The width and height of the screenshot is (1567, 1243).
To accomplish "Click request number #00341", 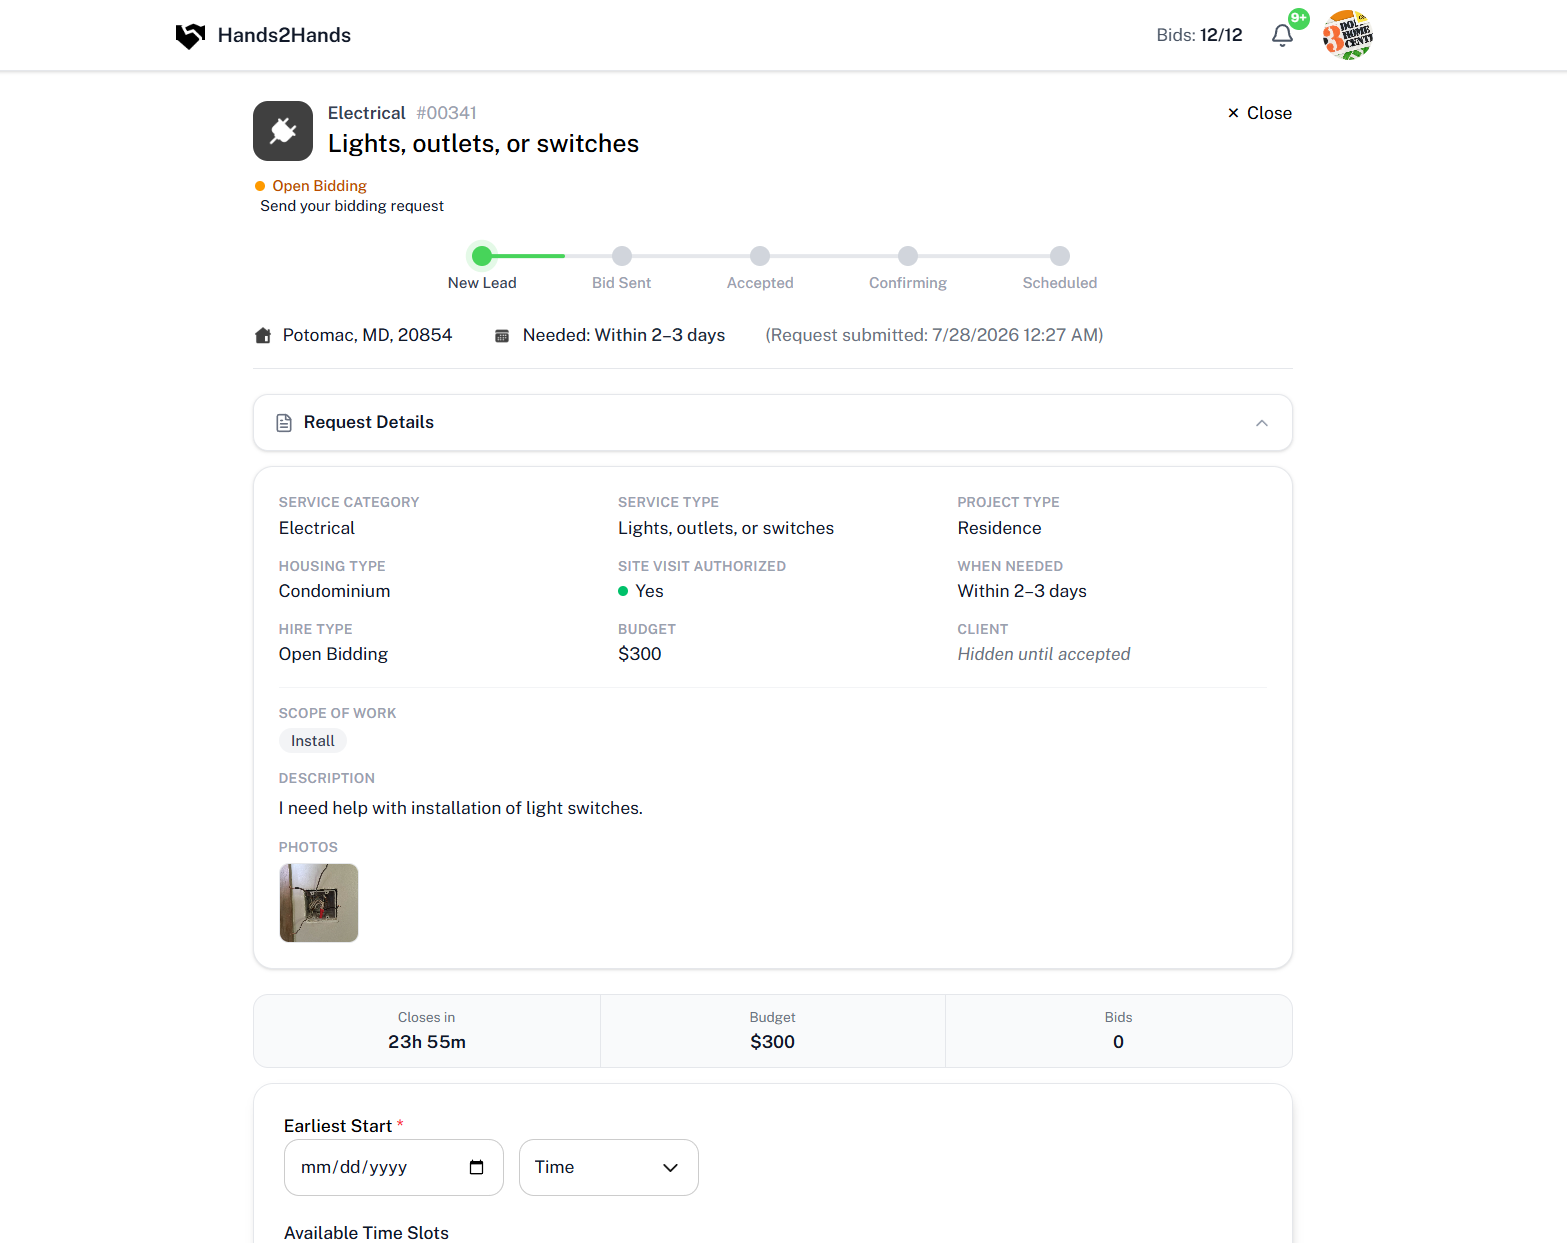I will (446, 113).
